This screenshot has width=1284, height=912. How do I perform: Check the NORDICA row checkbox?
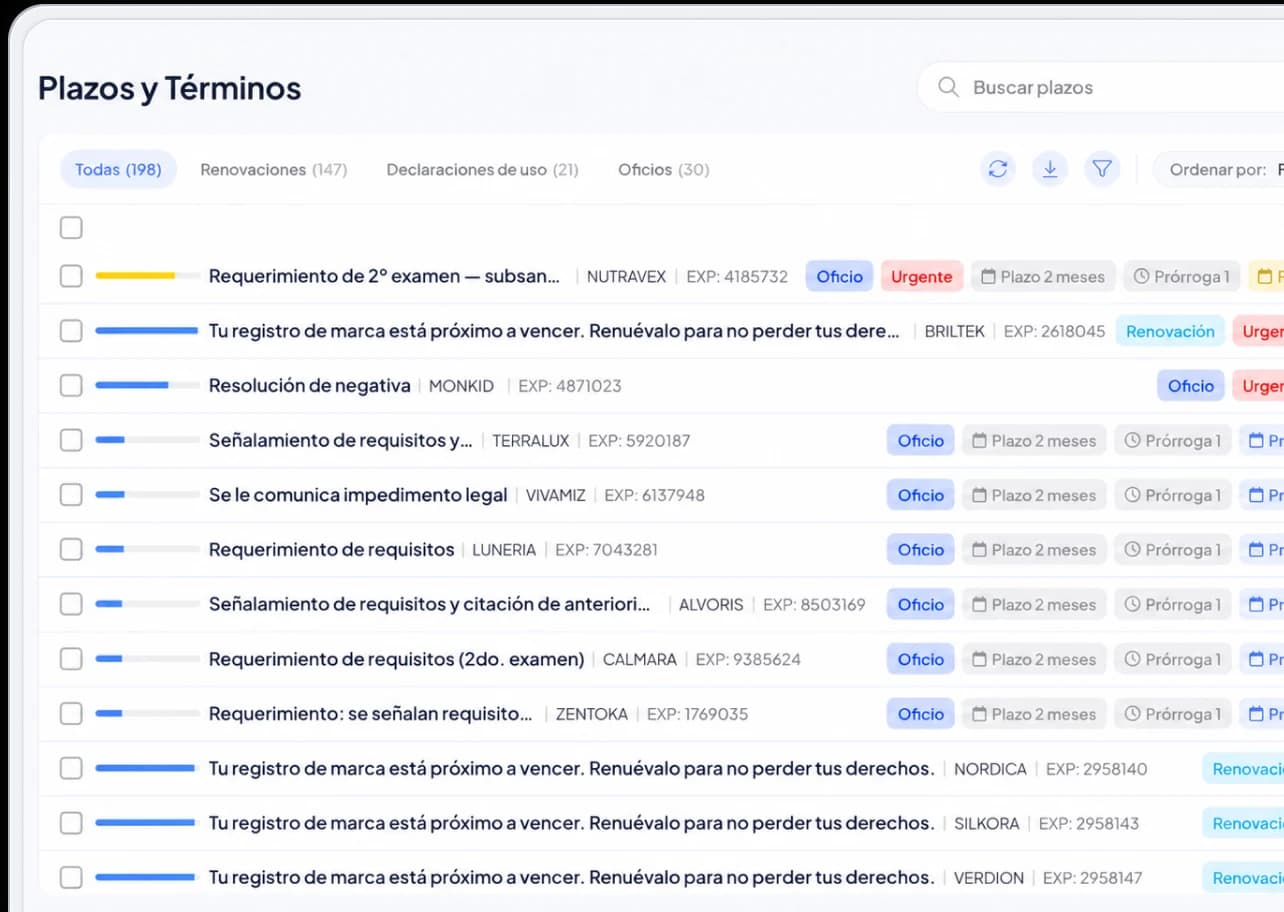pos(71,768)
